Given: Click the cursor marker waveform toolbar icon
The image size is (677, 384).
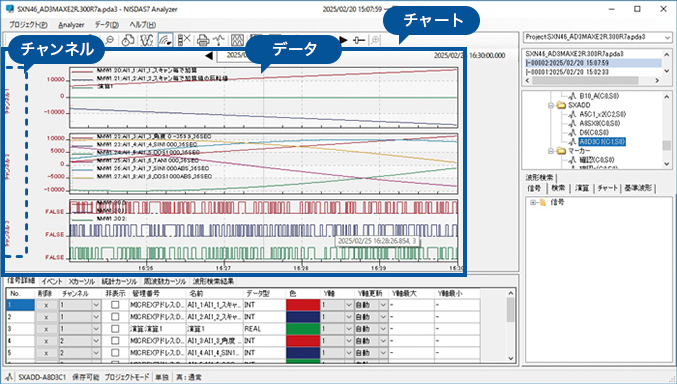Looking at the screenshot, I should [x=219, y=40].
